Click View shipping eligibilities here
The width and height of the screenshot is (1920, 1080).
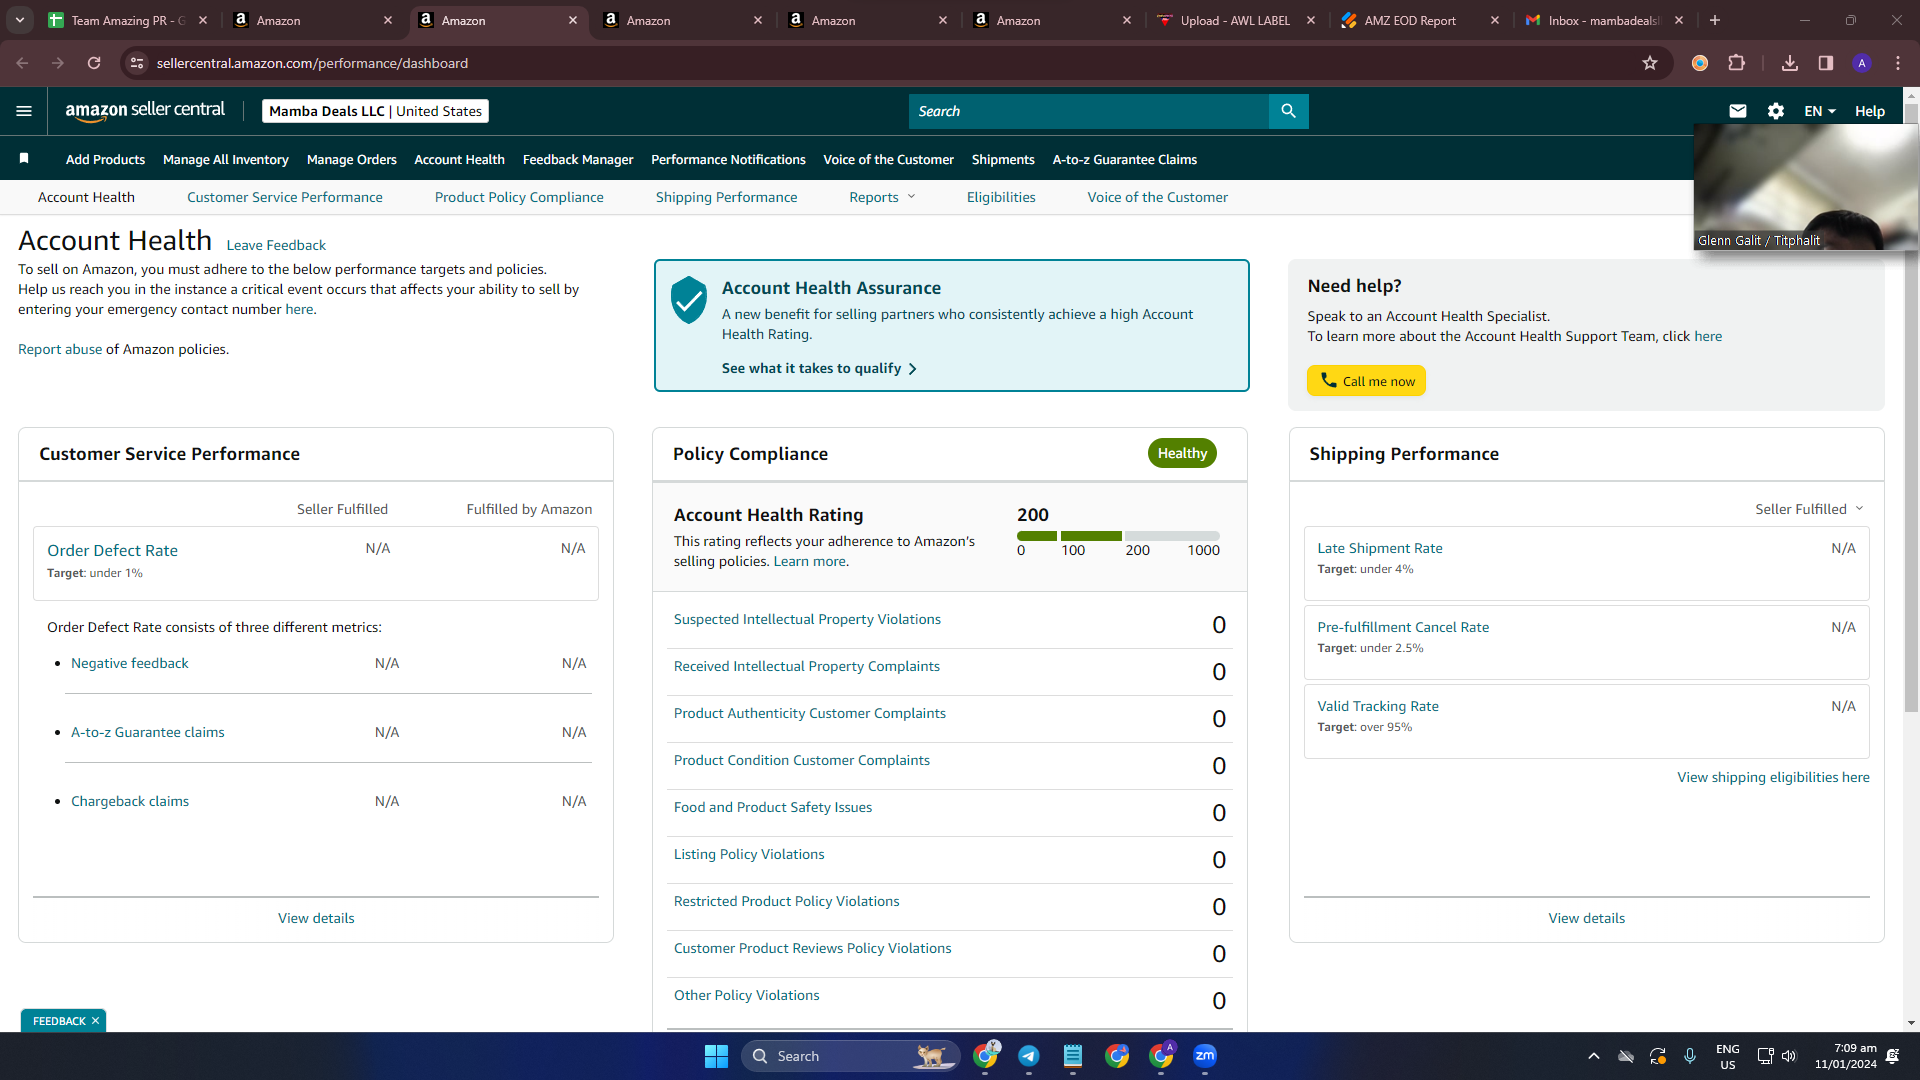(x=1773, y=777)
